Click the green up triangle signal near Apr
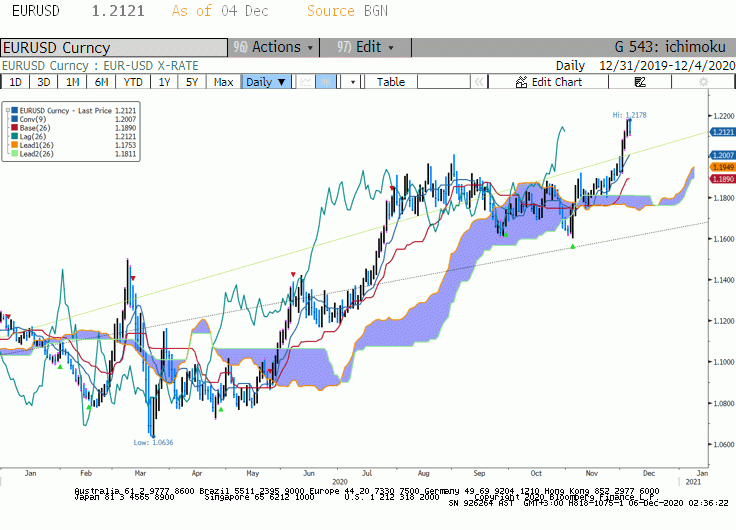Image resolution: width=736 pixels, height=530 pixels. (x=221, y=410)
